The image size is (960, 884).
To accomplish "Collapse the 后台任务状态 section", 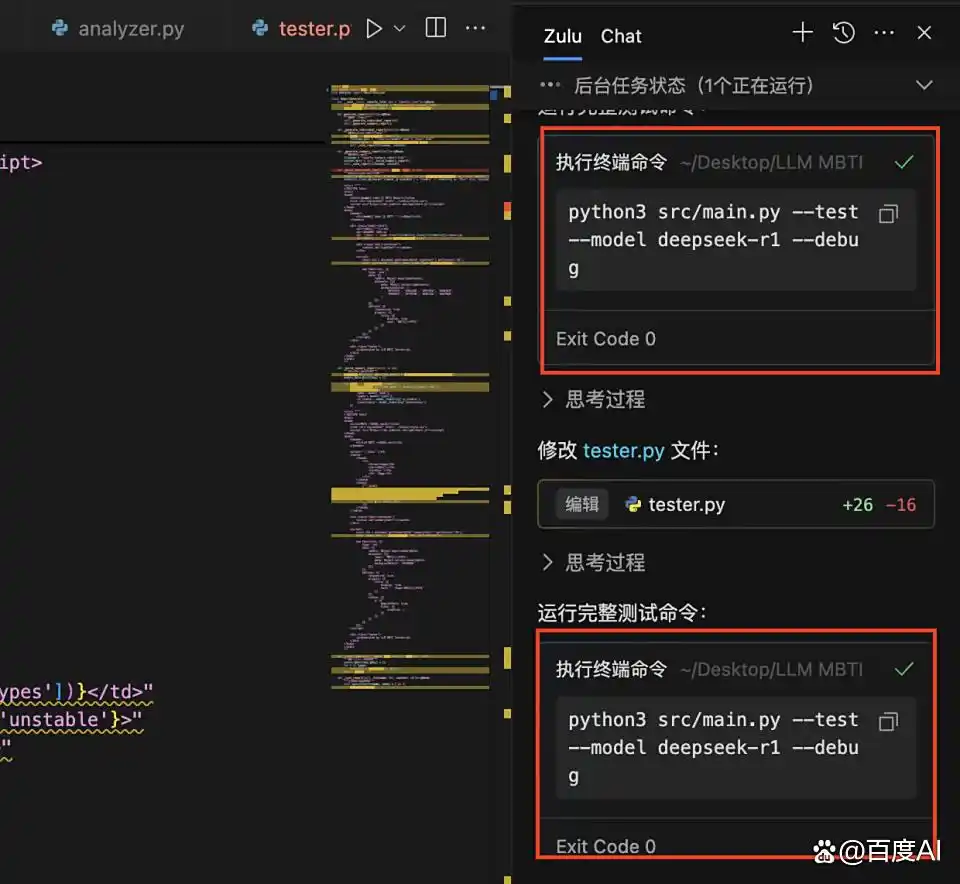I will 924,85.
